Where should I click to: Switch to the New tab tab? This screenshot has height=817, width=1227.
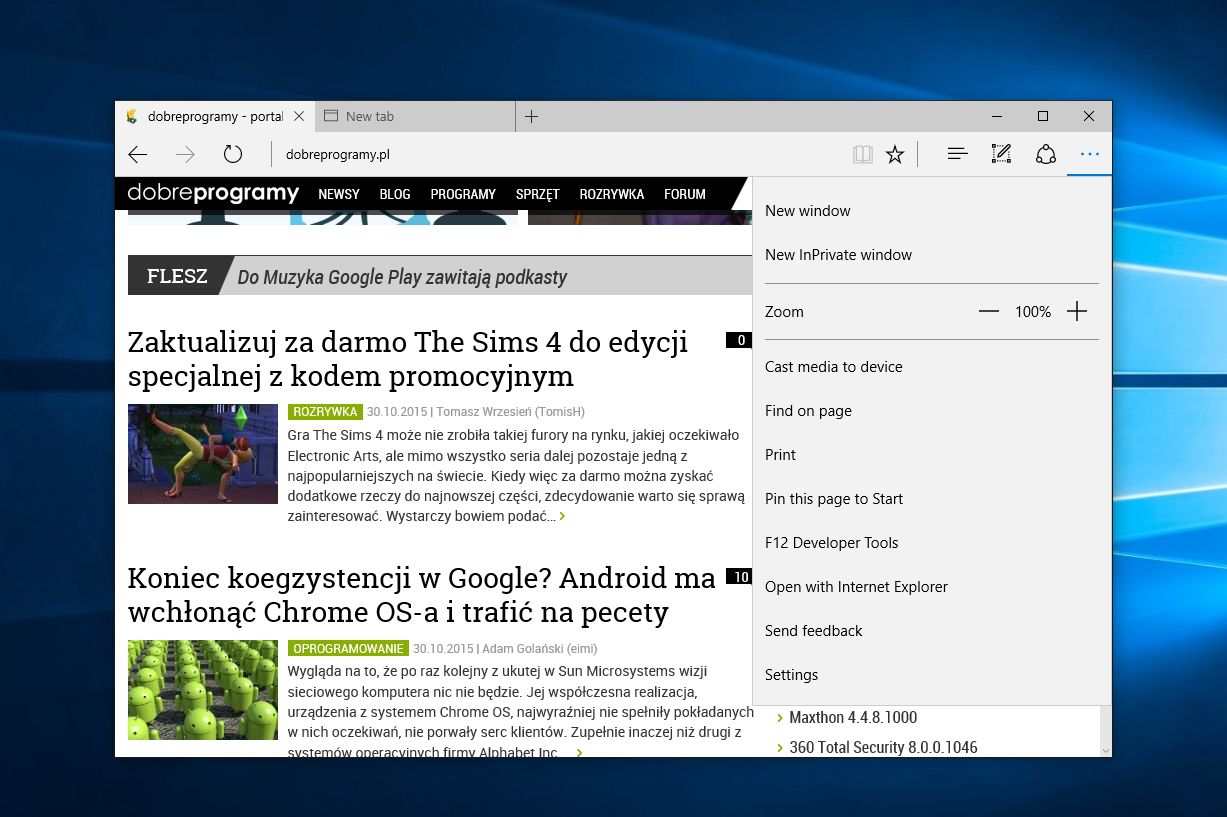click(x=415, y=116)
